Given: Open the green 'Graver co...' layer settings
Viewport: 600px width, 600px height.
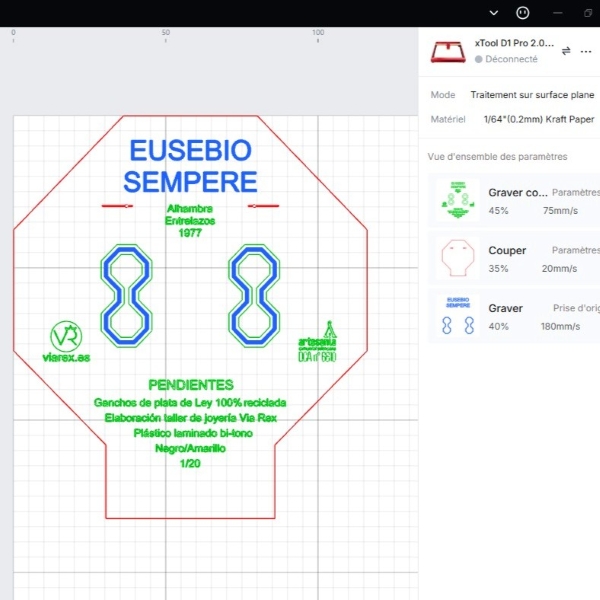Looking at the screenshot, I should click(x=518, y=201).
